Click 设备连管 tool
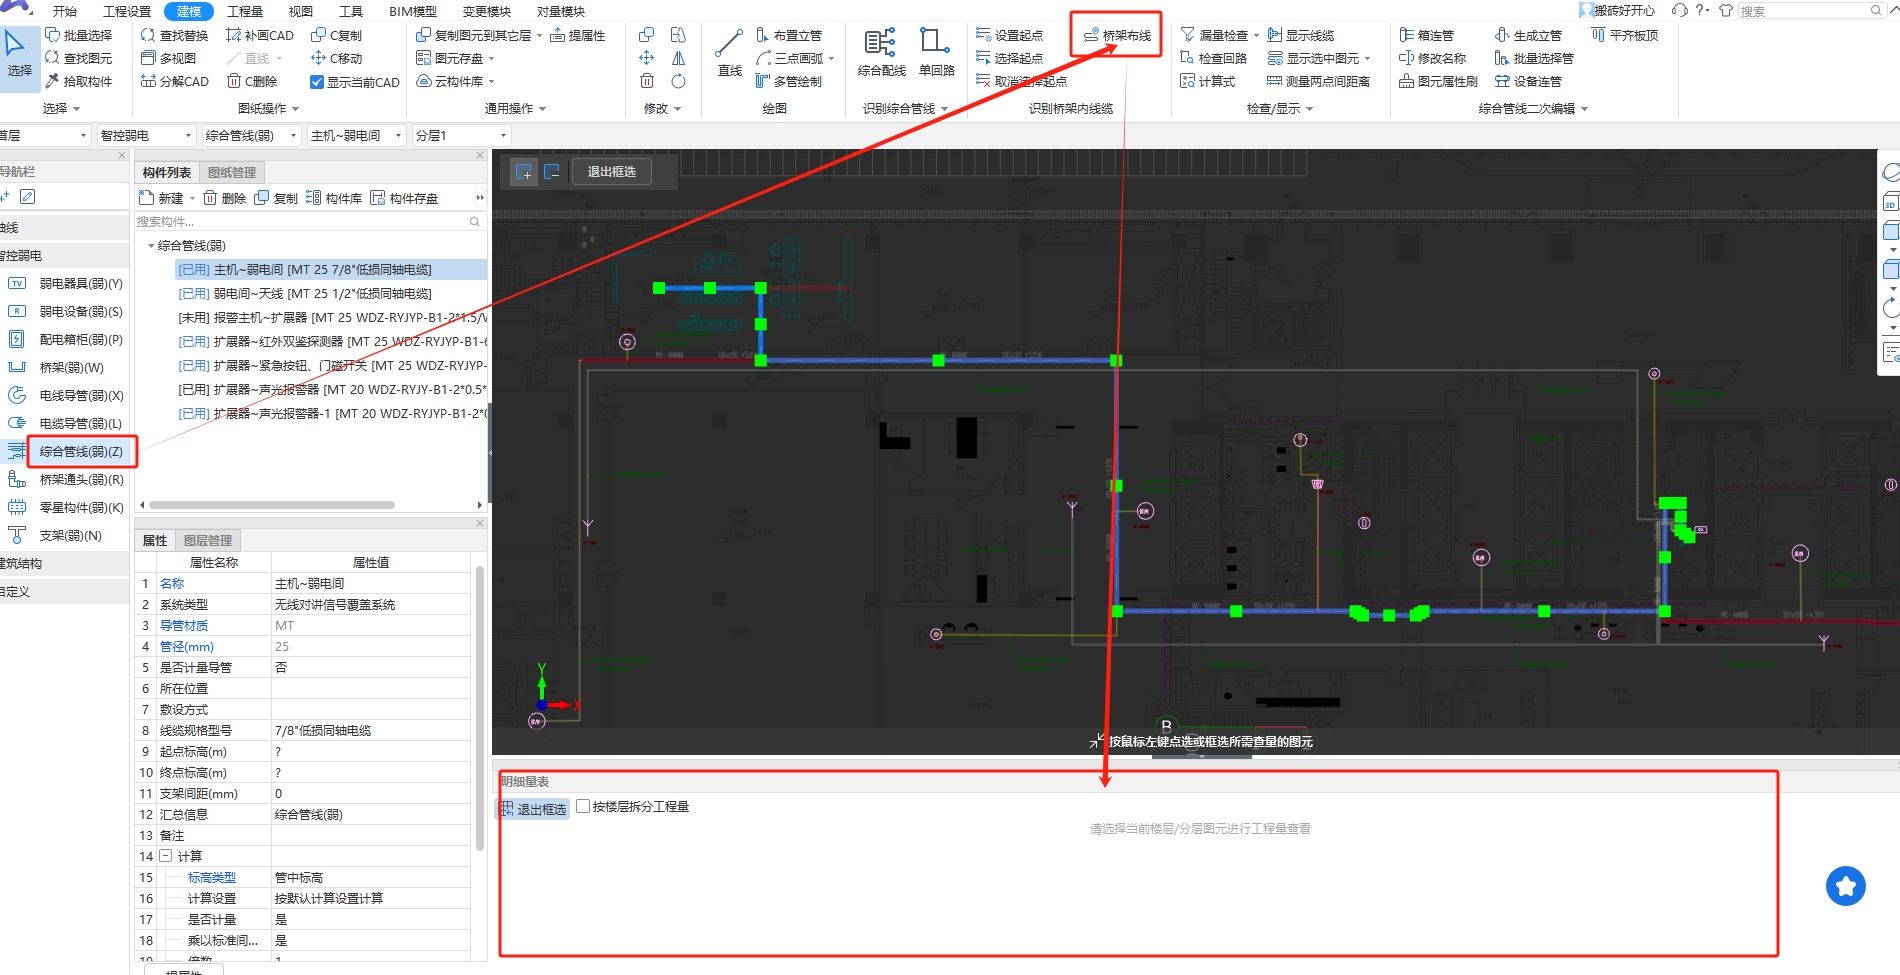This screenshot has width=1900, height=975. click(1528, 81)
